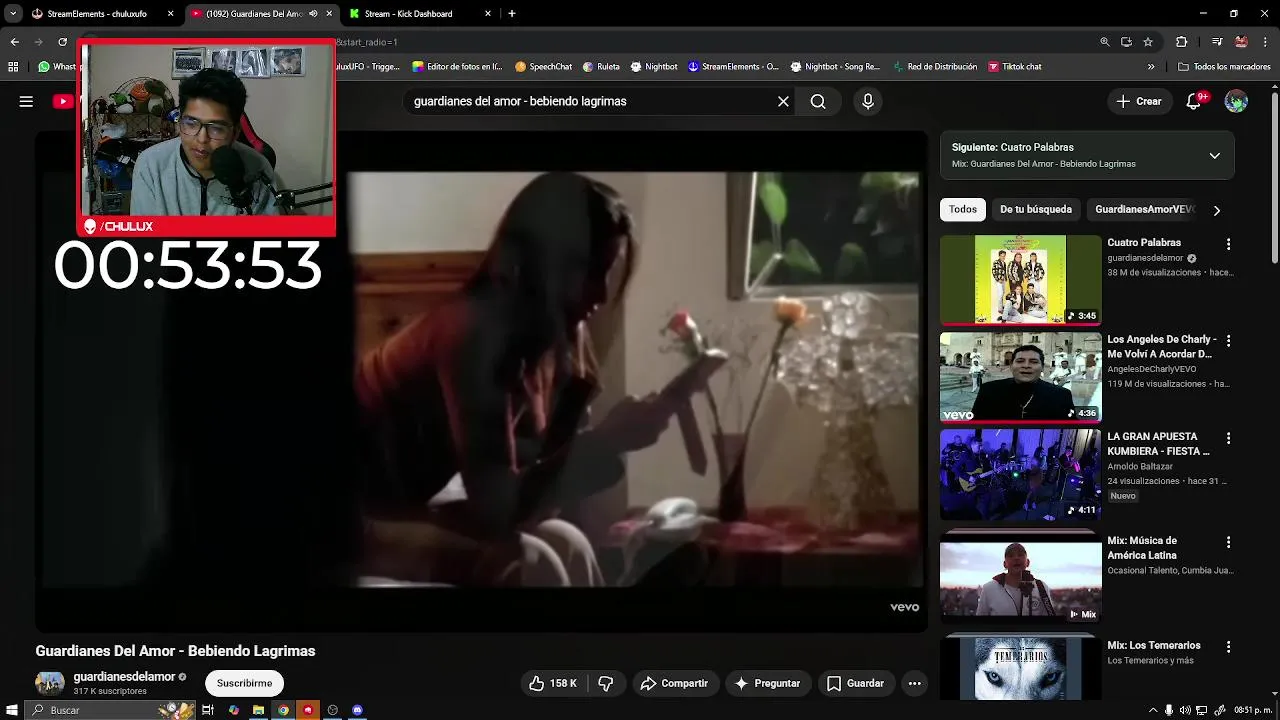Screen dimensions: 1280x720
Task: Open the Chrome apps grid icon
Action: pyautogui.click(x=13, y=67)
